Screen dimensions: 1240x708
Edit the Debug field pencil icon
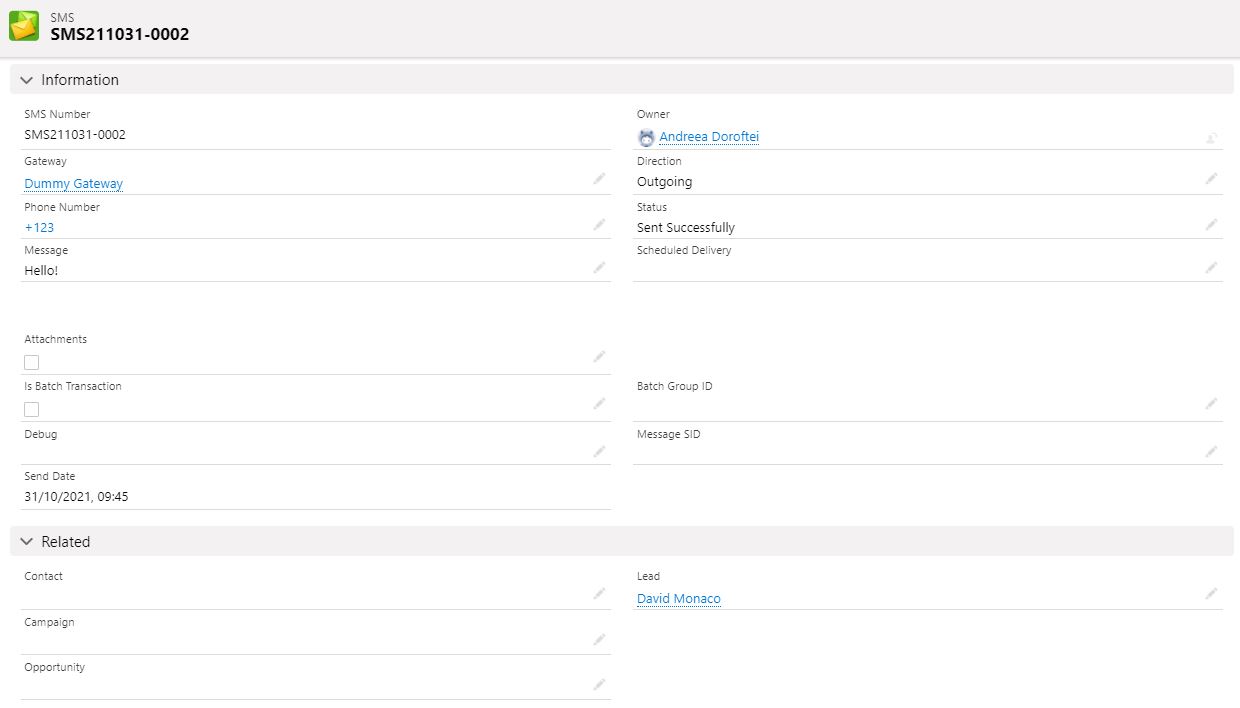click(599, 451)
